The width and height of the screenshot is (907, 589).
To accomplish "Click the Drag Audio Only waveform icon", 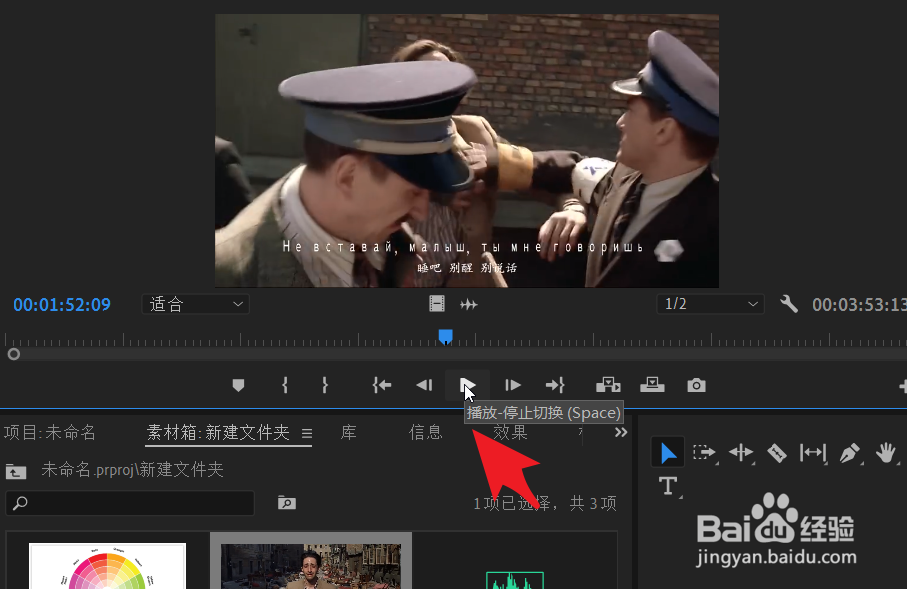I will pyautogui.click(x=469, y=304).
